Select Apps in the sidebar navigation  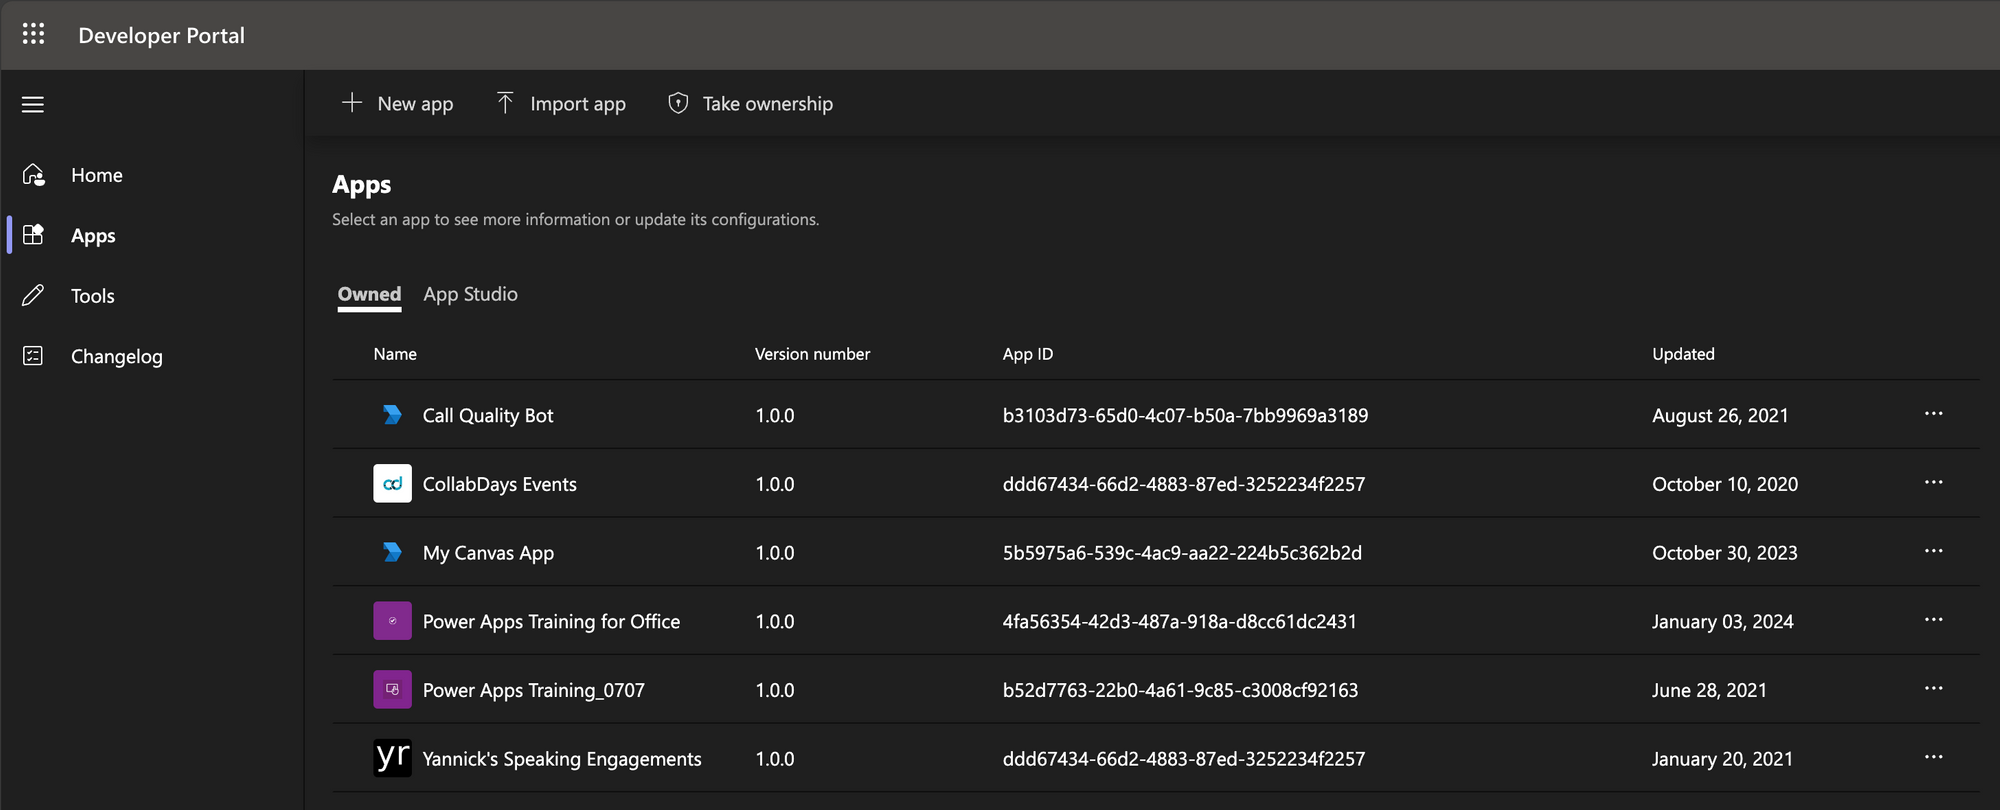[x=93, y=236]
